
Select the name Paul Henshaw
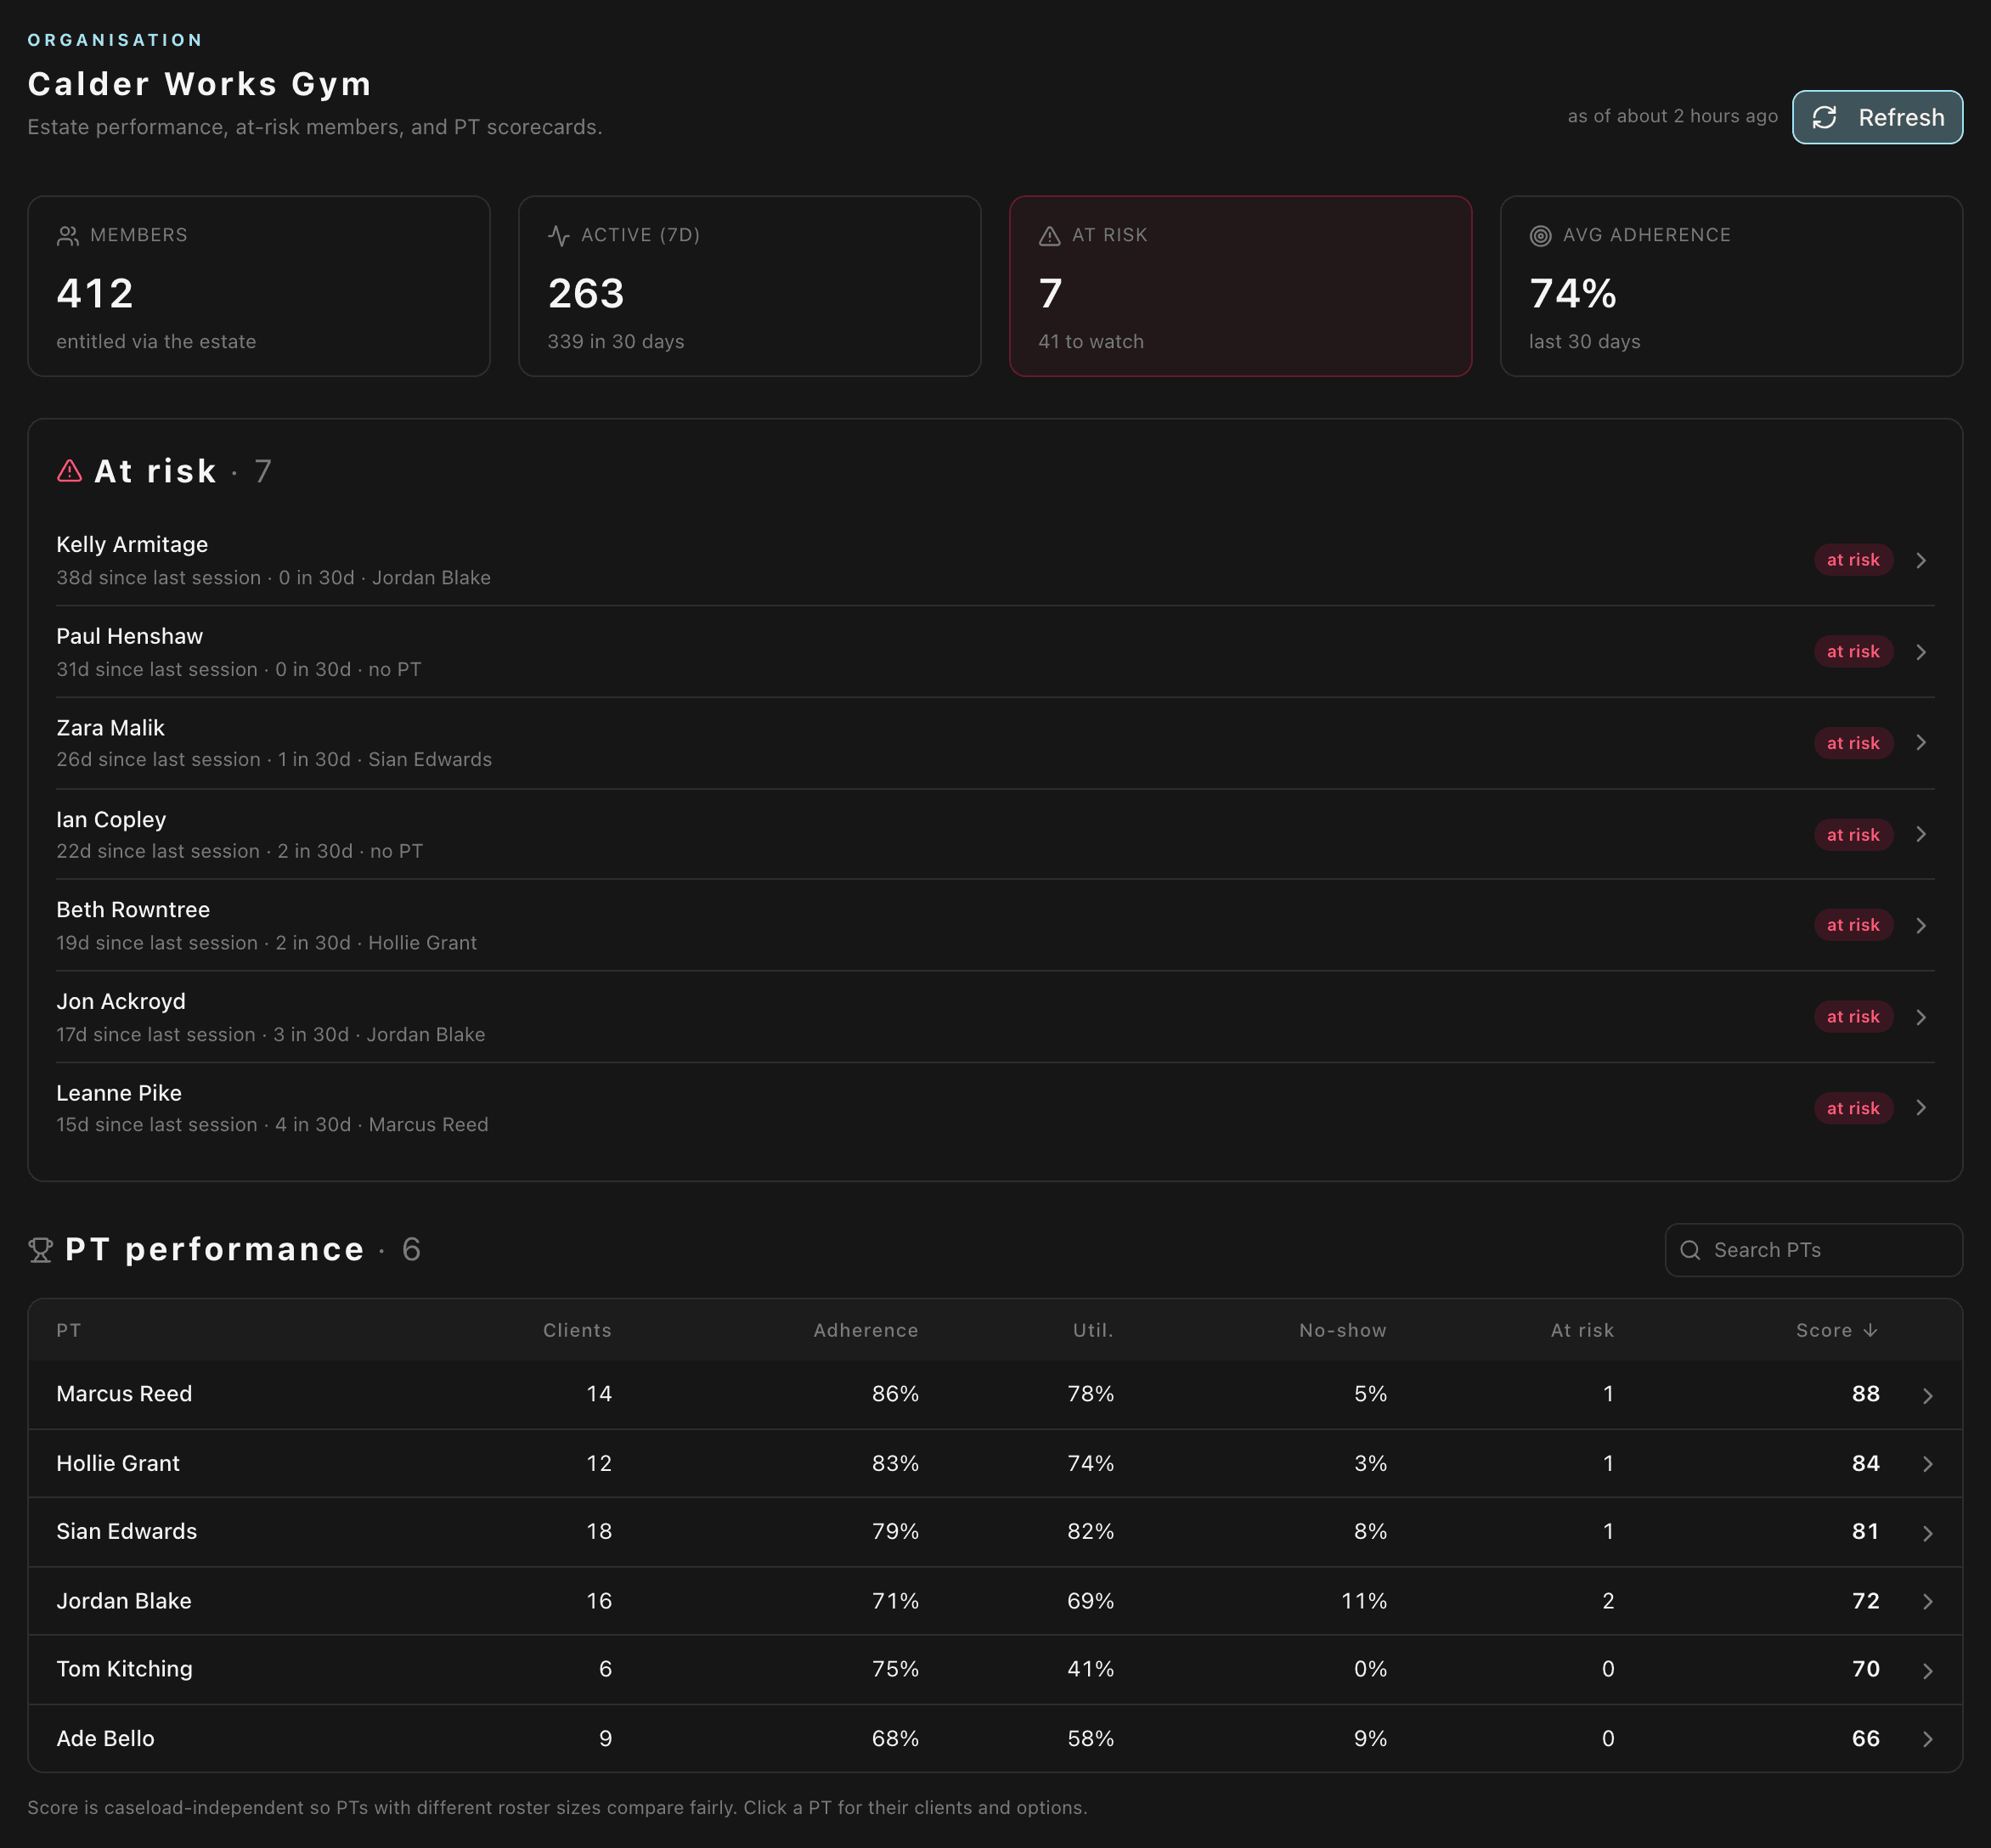click(x=129, y=636)
